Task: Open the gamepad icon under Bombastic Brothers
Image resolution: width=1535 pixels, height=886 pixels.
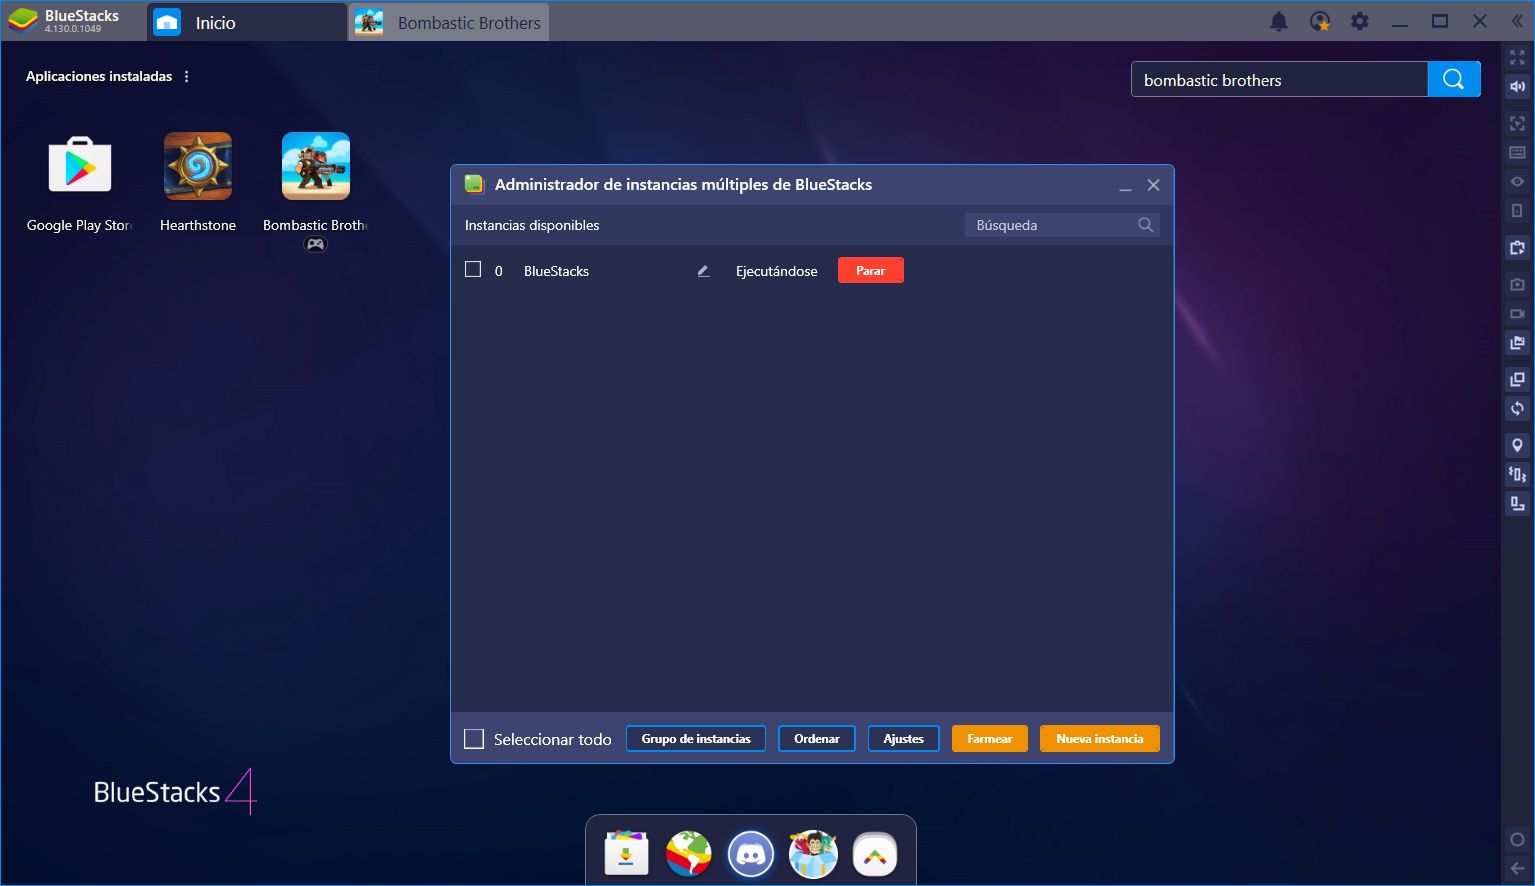Action: click(315, 244)
